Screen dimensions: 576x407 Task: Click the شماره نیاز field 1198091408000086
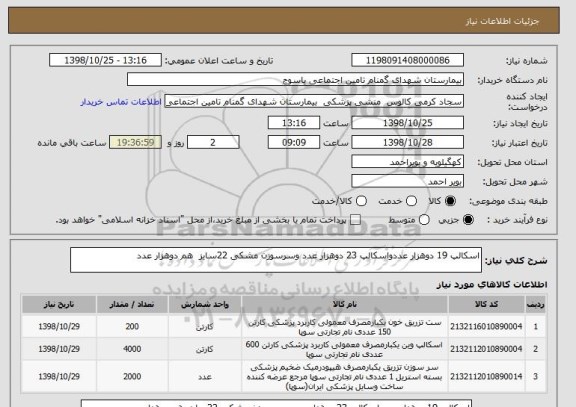click(x=407, y=60)
